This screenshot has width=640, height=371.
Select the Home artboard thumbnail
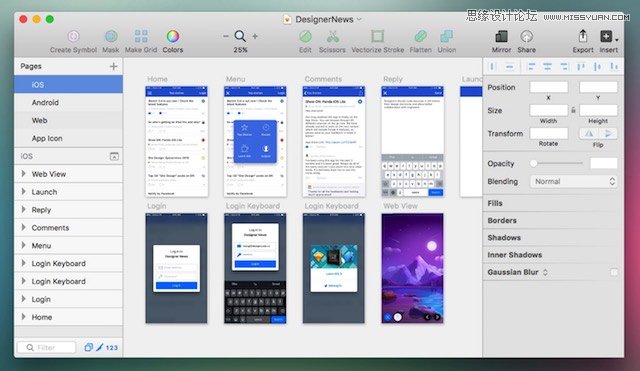click(x=177, y=141)
